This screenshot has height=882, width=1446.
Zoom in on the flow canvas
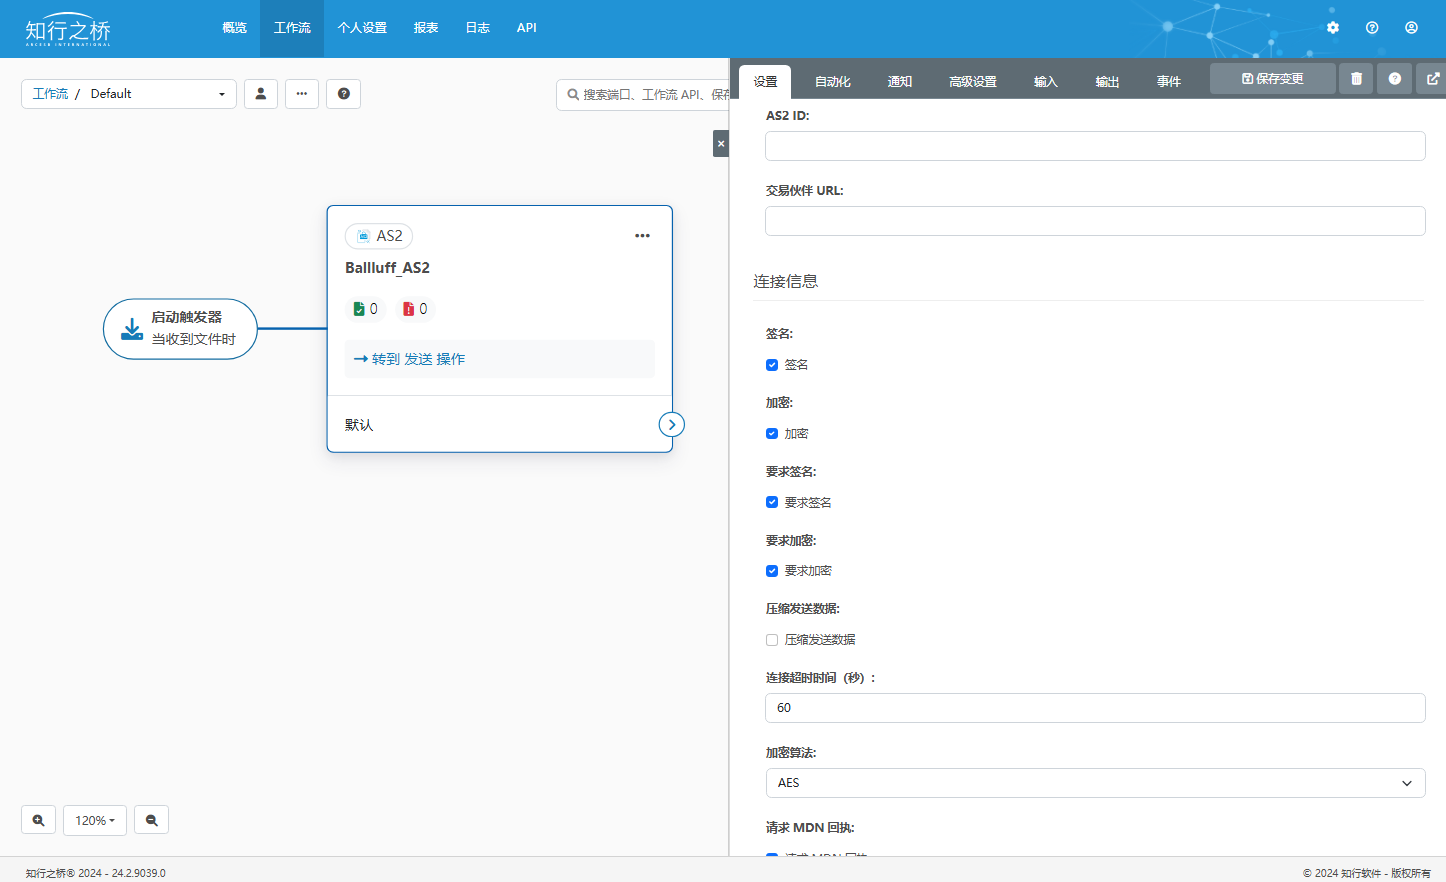tap(38, 820)
